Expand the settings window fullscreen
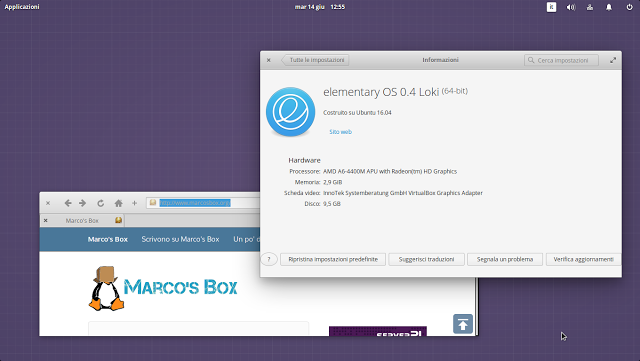Viewport: 640px width, 361px height. tap(613, 60)
